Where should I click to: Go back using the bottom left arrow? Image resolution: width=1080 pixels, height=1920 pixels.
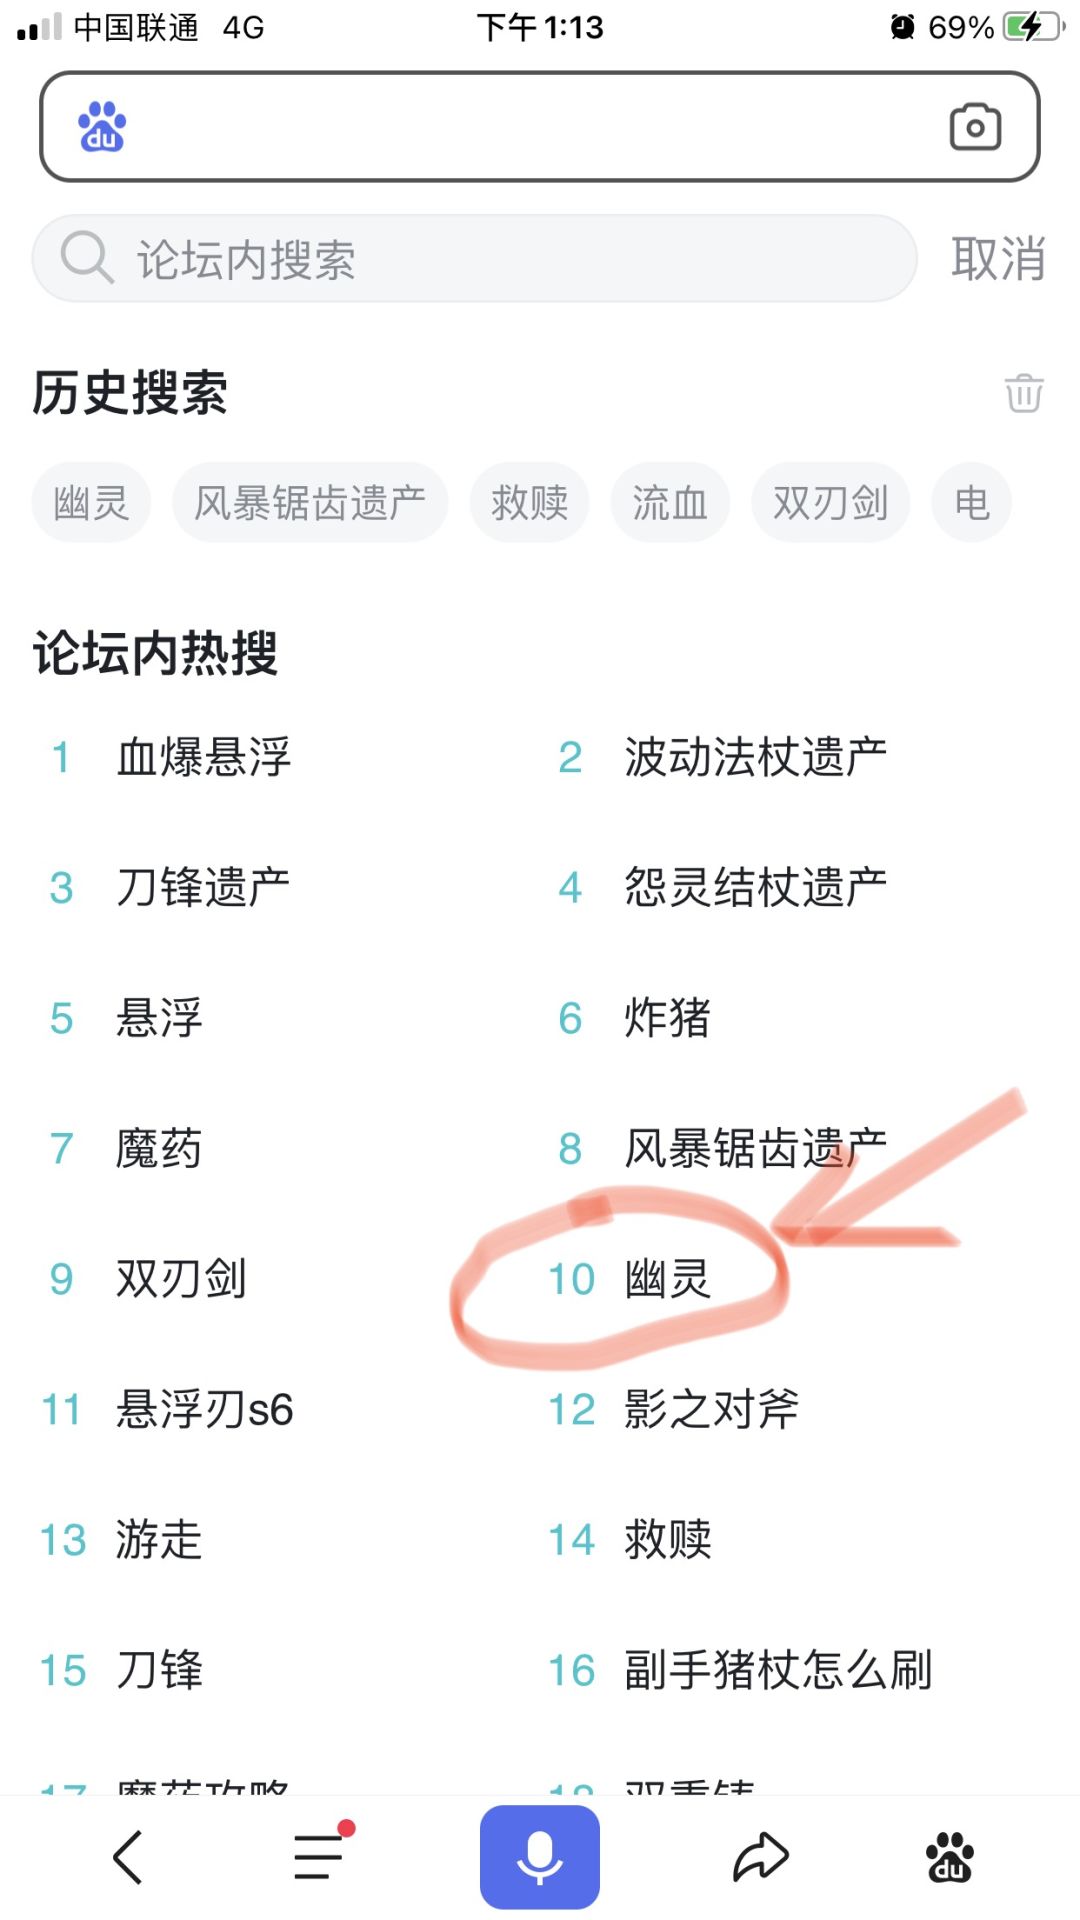[128, 1857]
